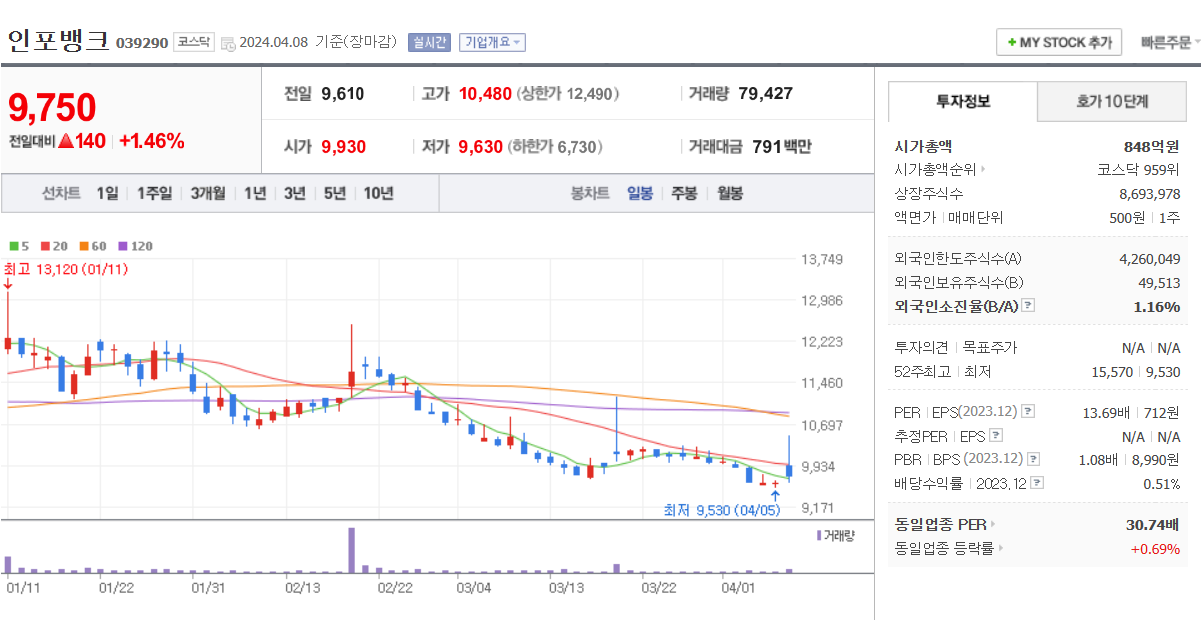Click the 최고 13,120 (01/11) chart marker

point(66,269)
